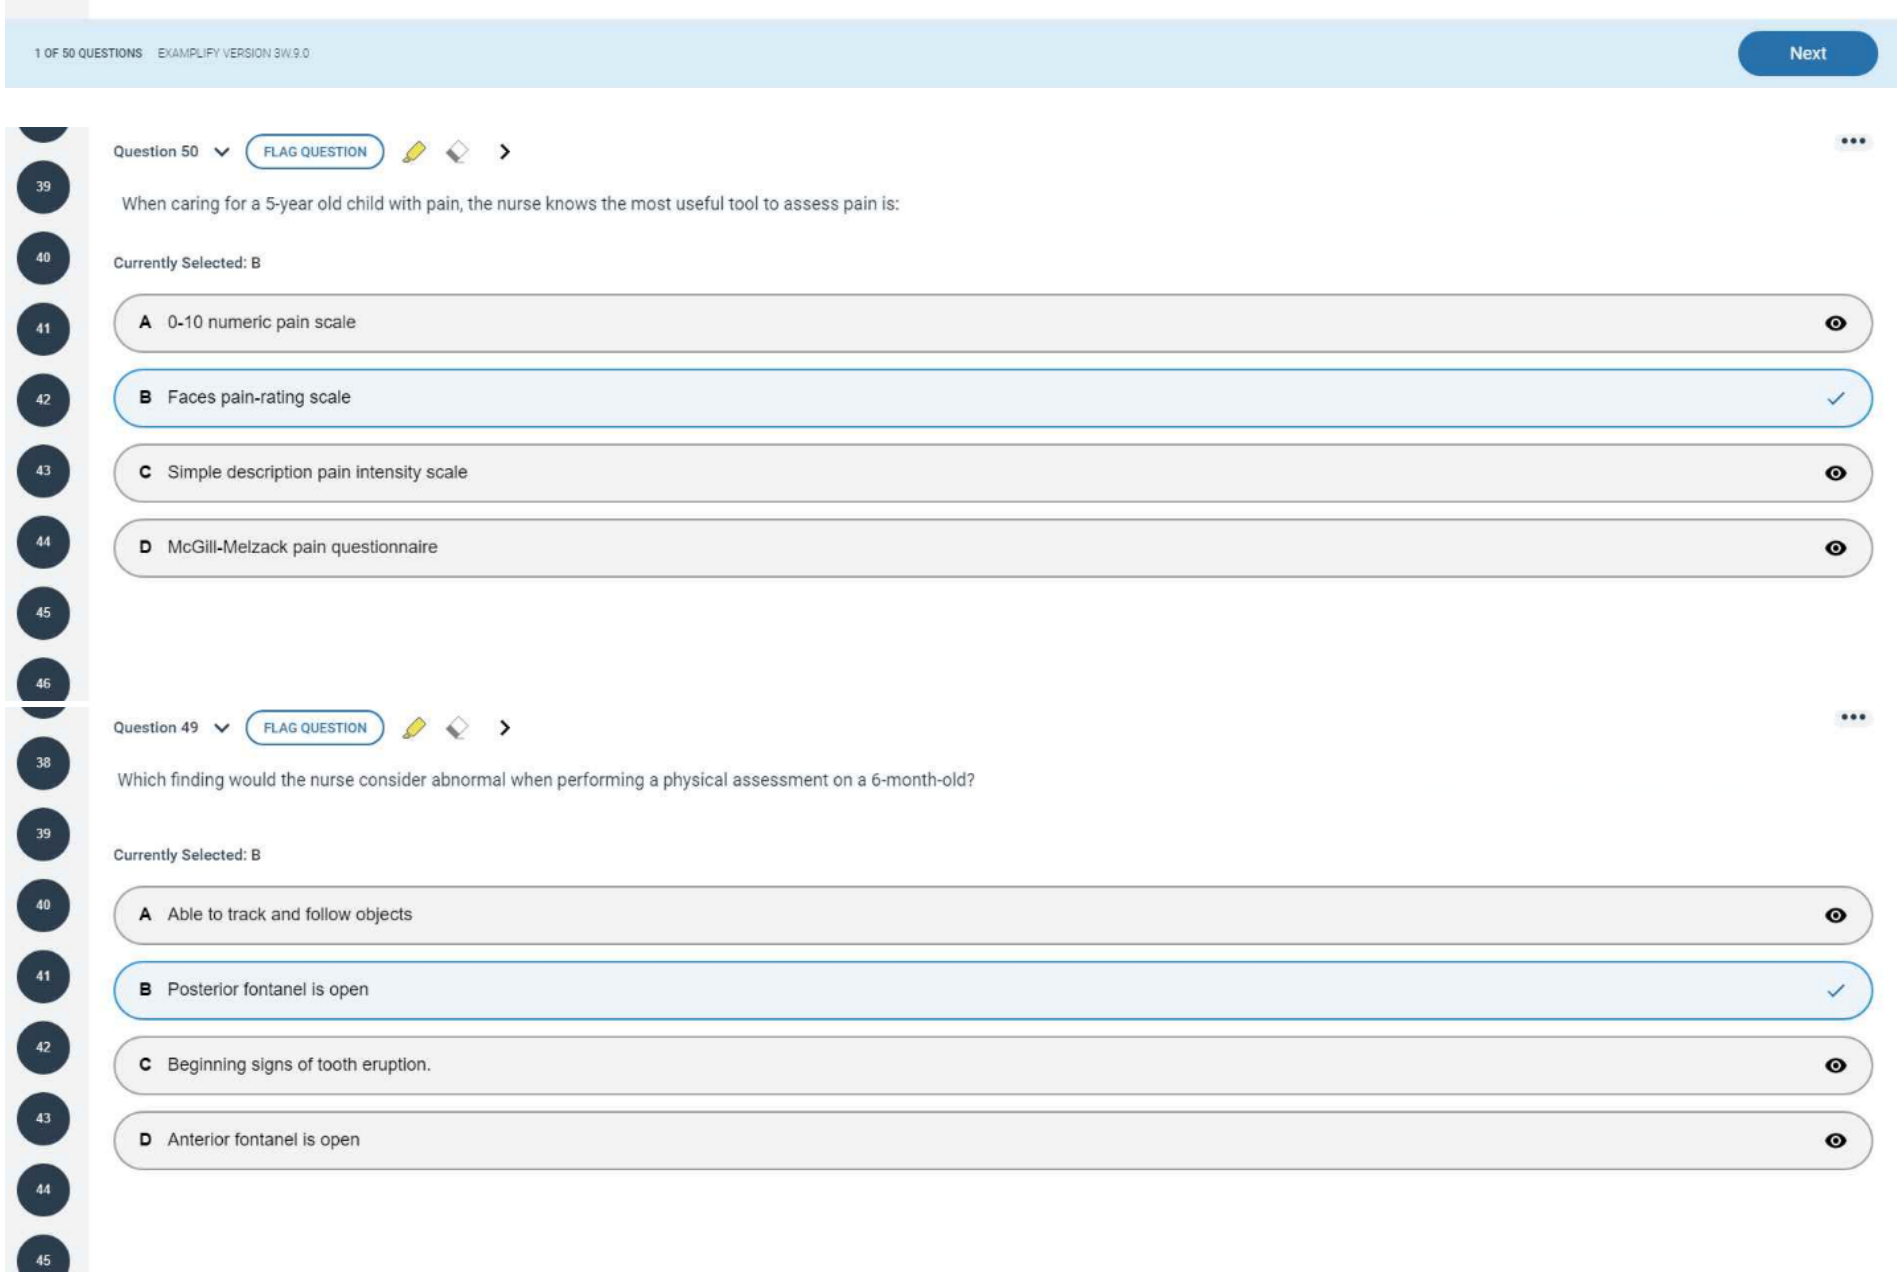Jump to question 42 in upper navigator

[43, 400]
